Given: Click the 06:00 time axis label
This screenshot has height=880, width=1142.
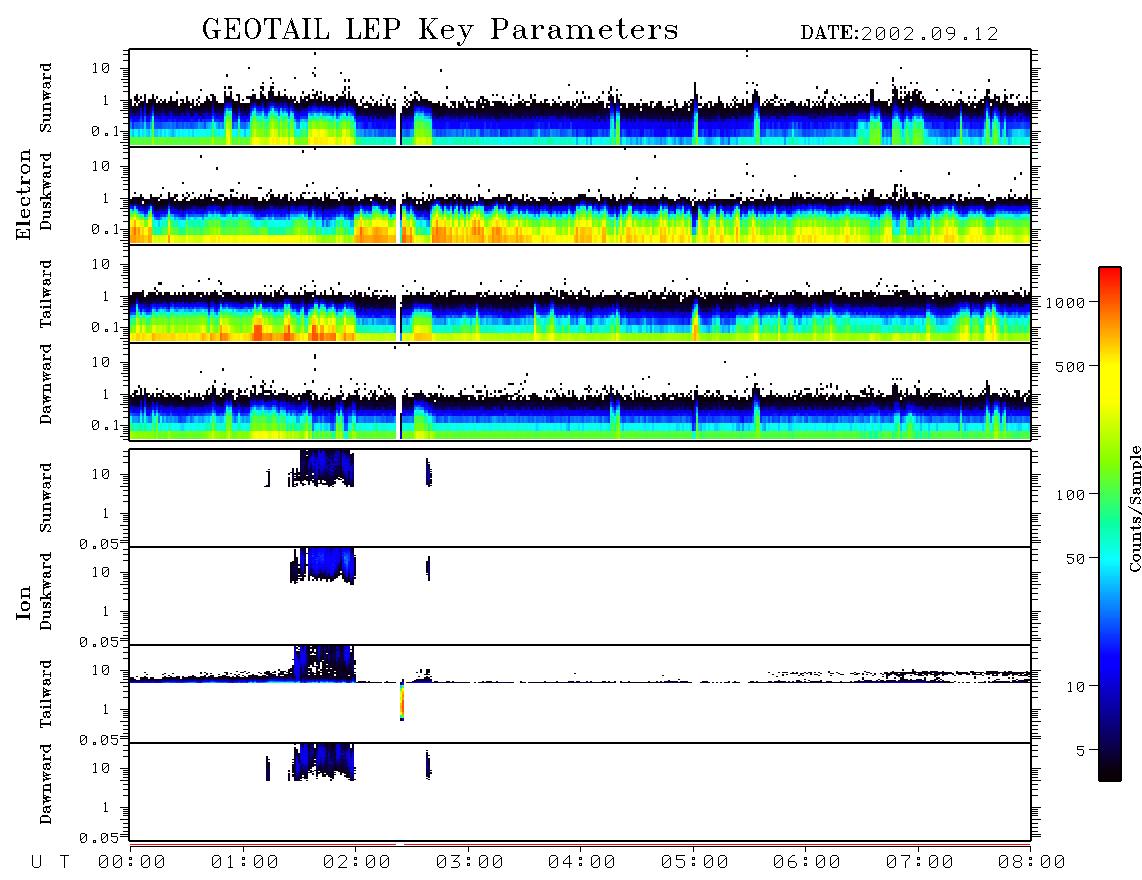Looking at the screenshot, I should coord(806,862).
